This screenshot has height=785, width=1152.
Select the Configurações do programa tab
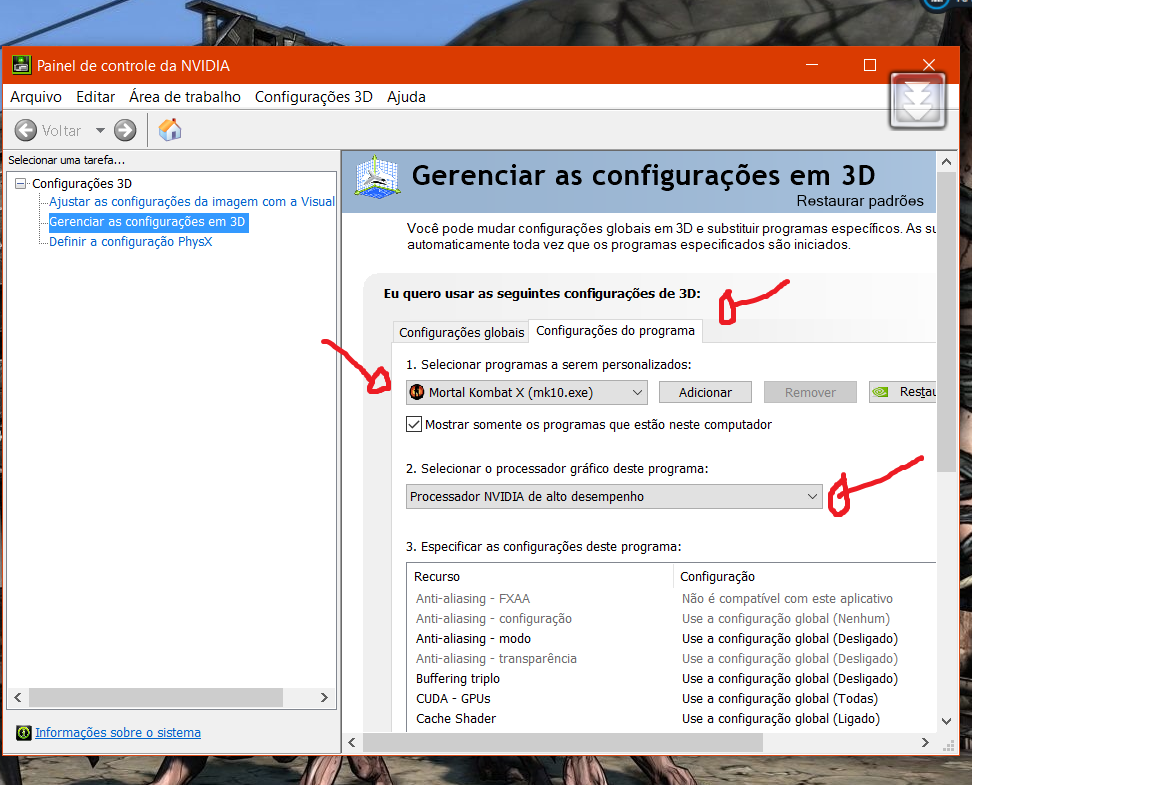click(x=616, y=331)
